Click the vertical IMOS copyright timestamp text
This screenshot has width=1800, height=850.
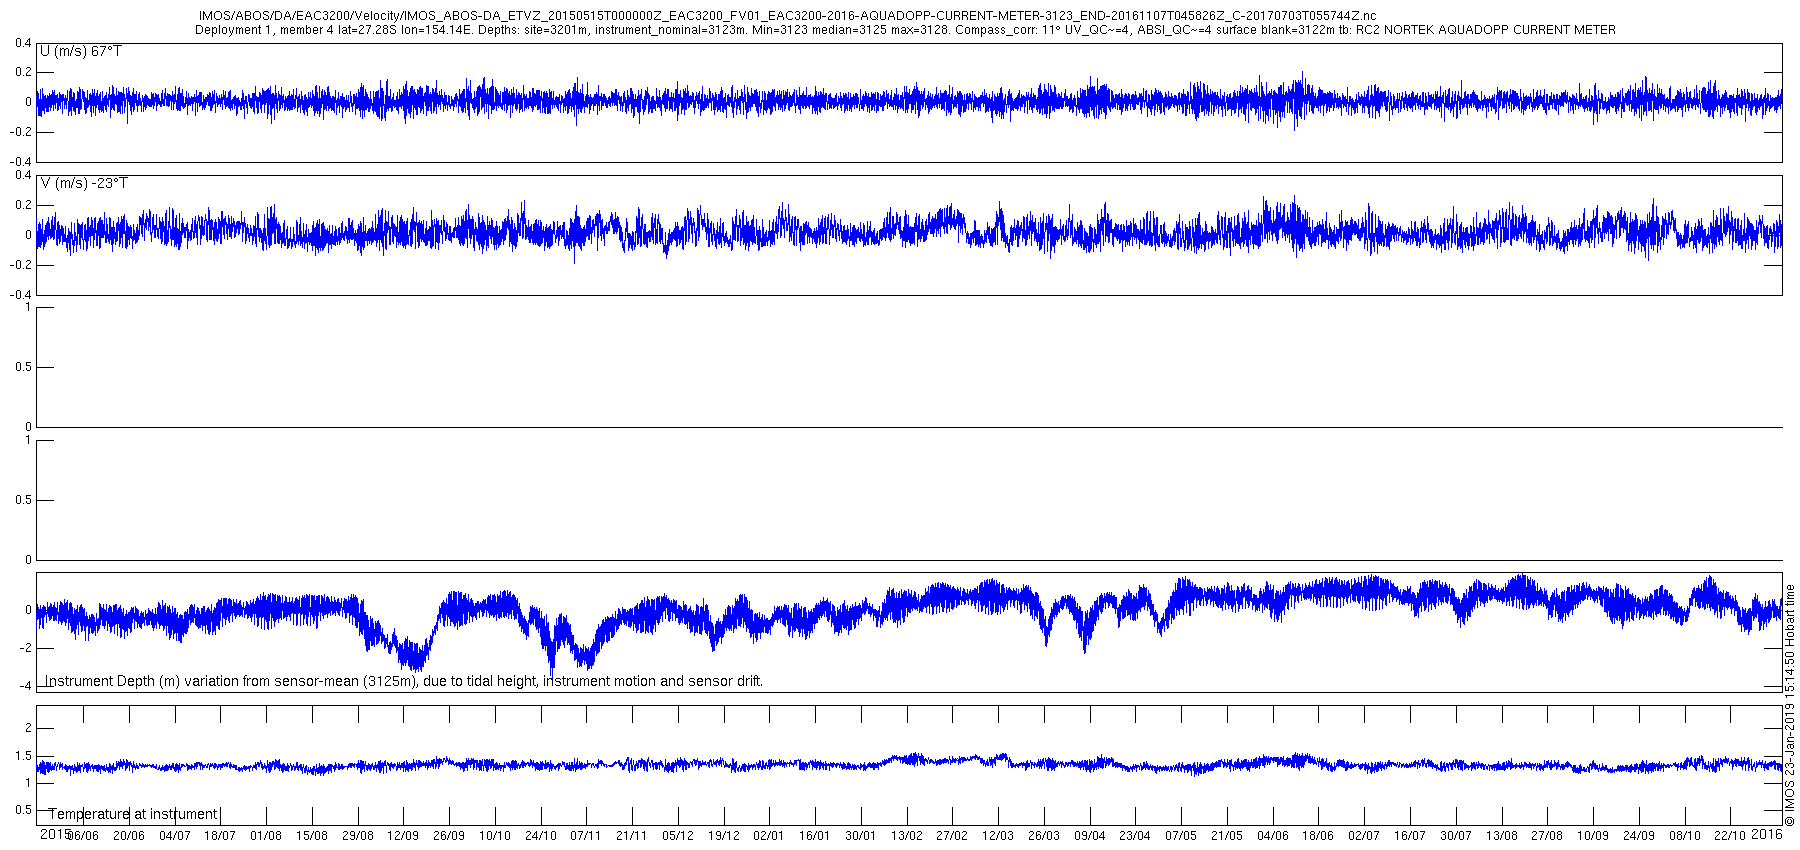(x=1790, y=706)
